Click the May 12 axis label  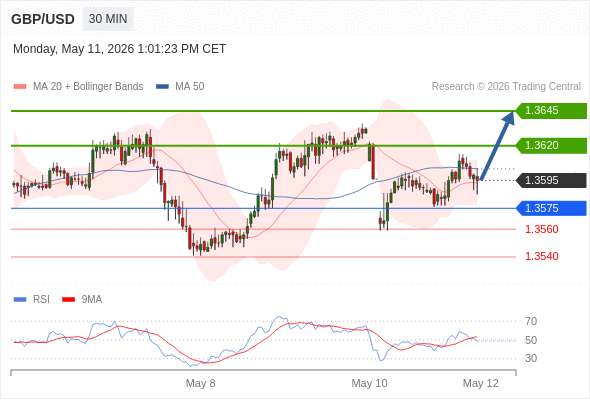coord(481,383)
